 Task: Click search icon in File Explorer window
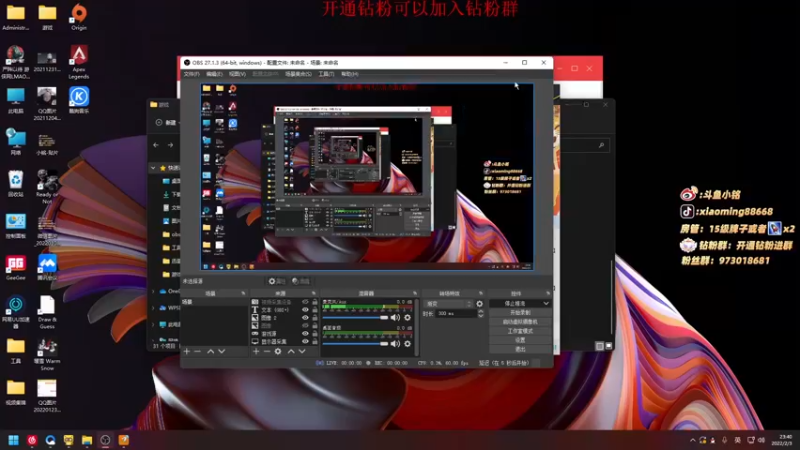(602, 145)
